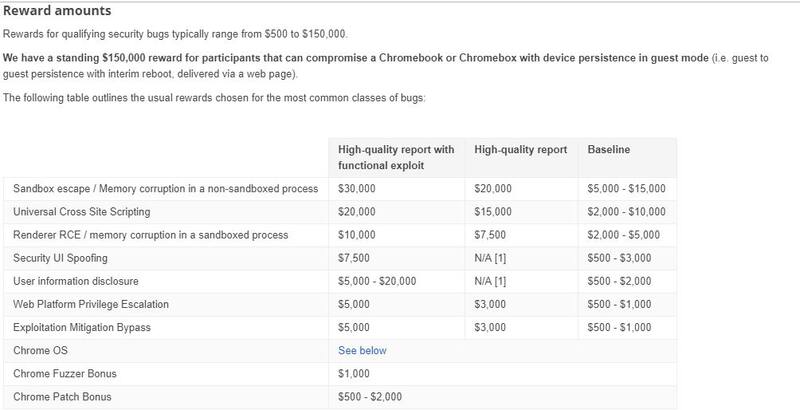Click the "Baseline" column header
The image size is (800, 410).
click(607, 149)
